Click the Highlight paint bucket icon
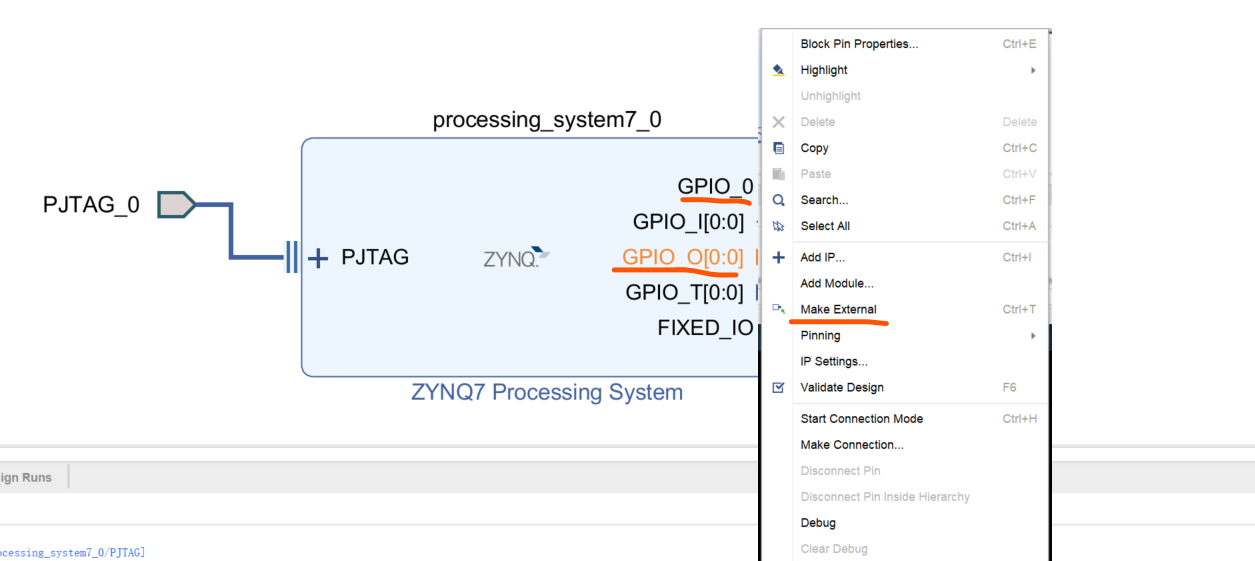Viewport: 1255px width, 561px height. (x=779, y=70)
